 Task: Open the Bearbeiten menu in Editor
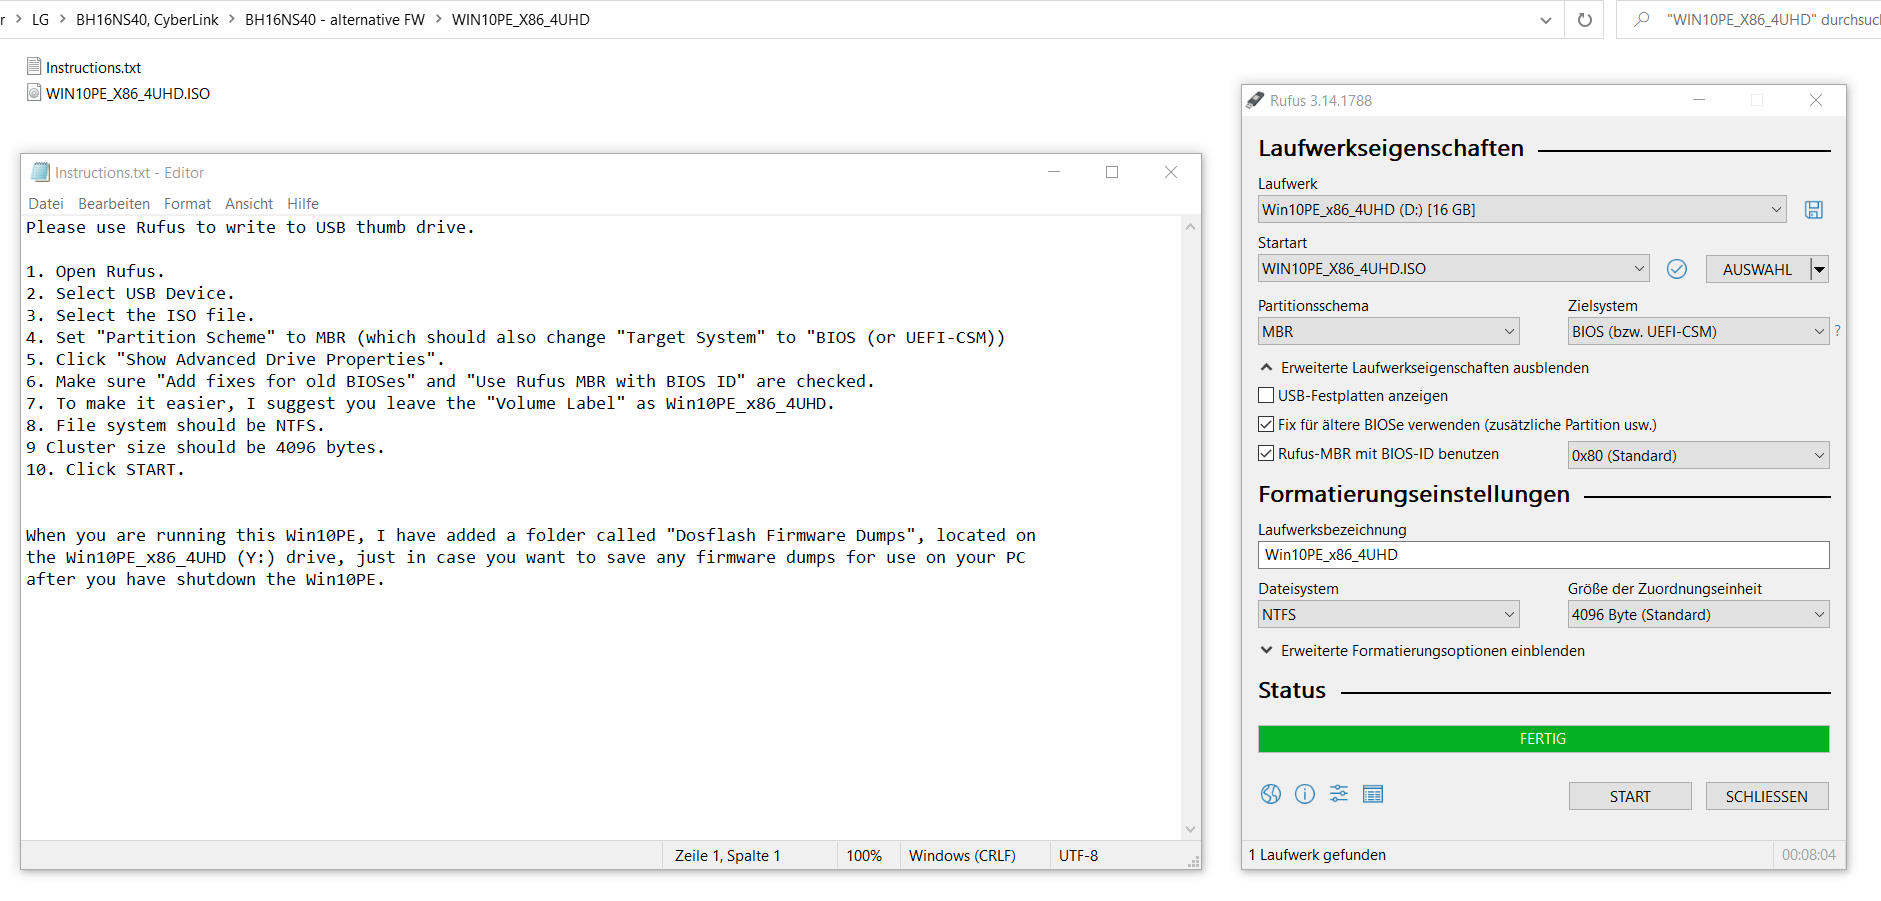[114, 204]
